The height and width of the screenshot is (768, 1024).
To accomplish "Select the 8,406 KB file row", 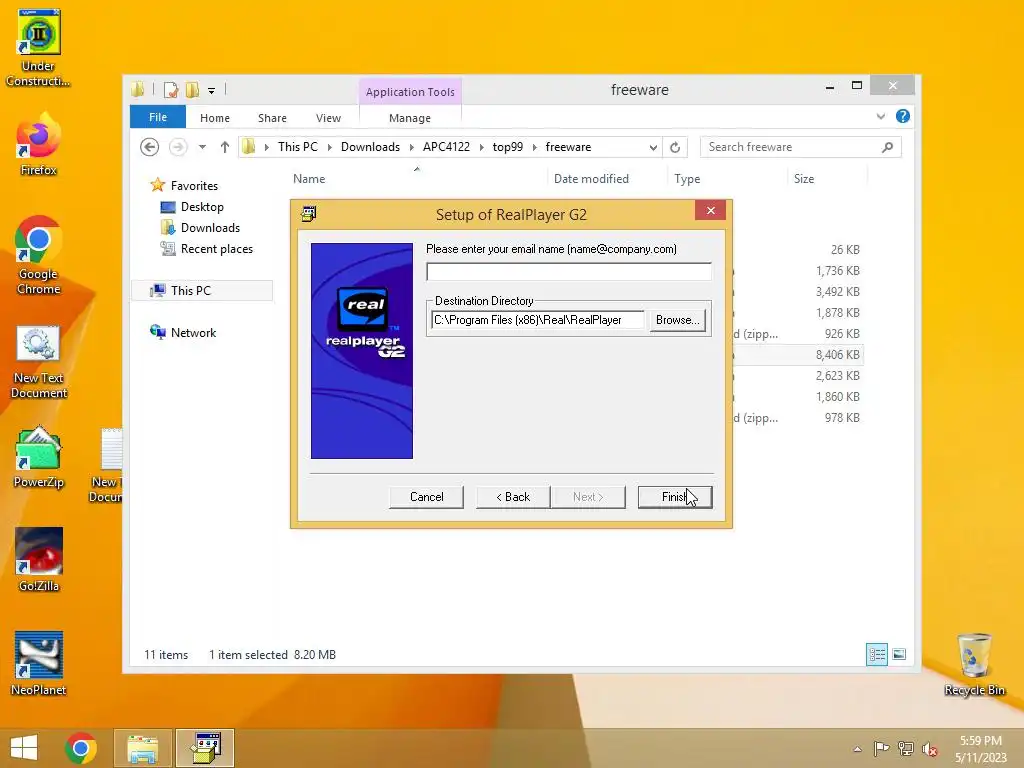I will pos(797,355).
